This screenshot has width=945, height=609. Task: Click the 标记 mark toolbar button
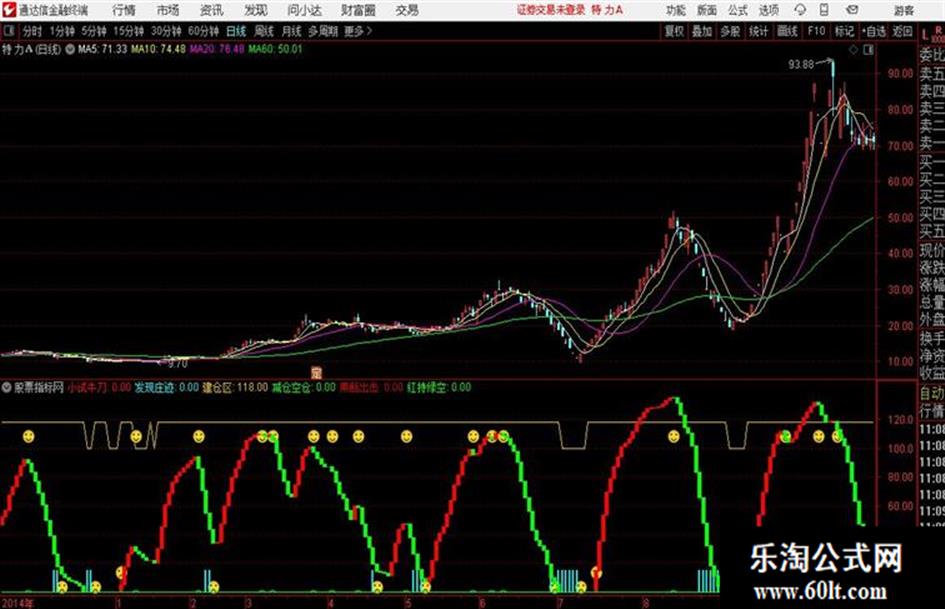pos(844,31)
